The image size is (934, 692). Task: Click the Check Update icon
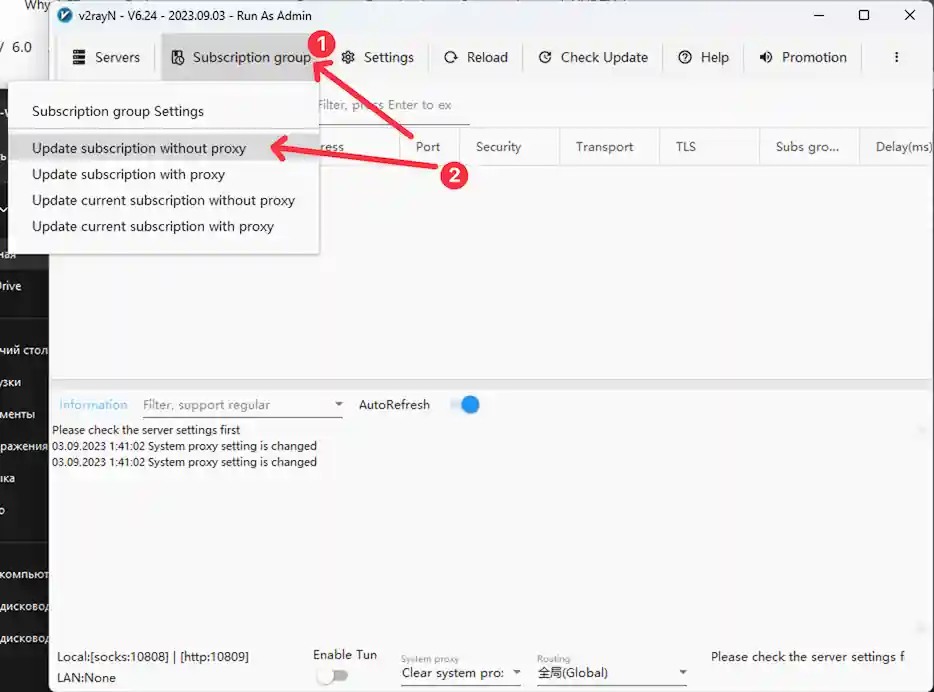tap(545, 58)
